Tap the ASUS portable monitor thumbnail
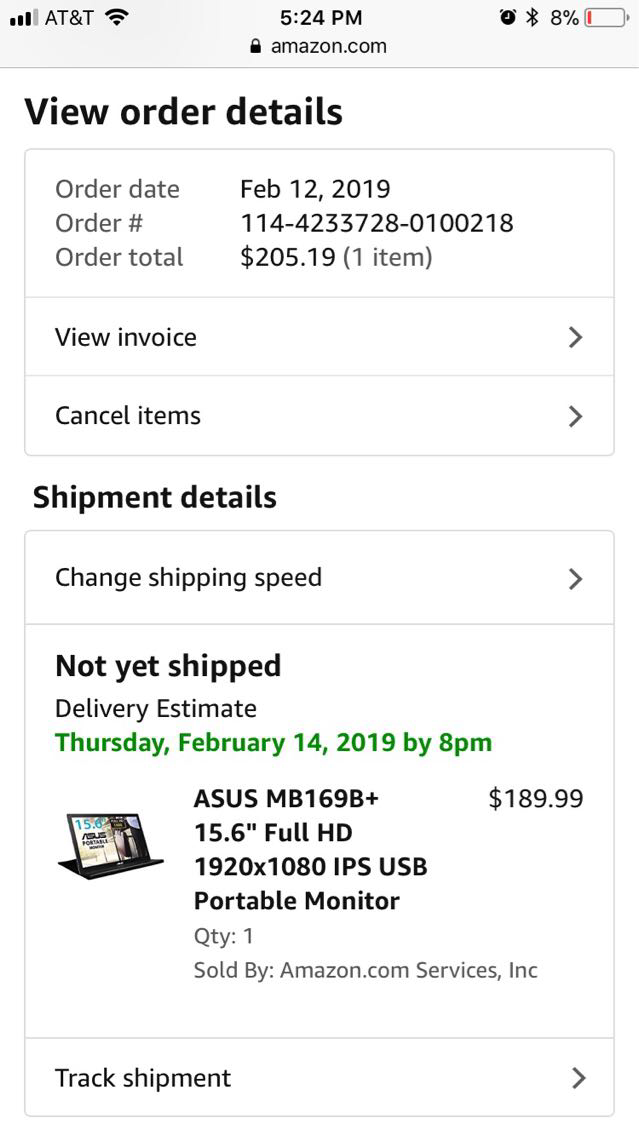This screenshot has width=639, height=1136. click(x=110, y=846)
